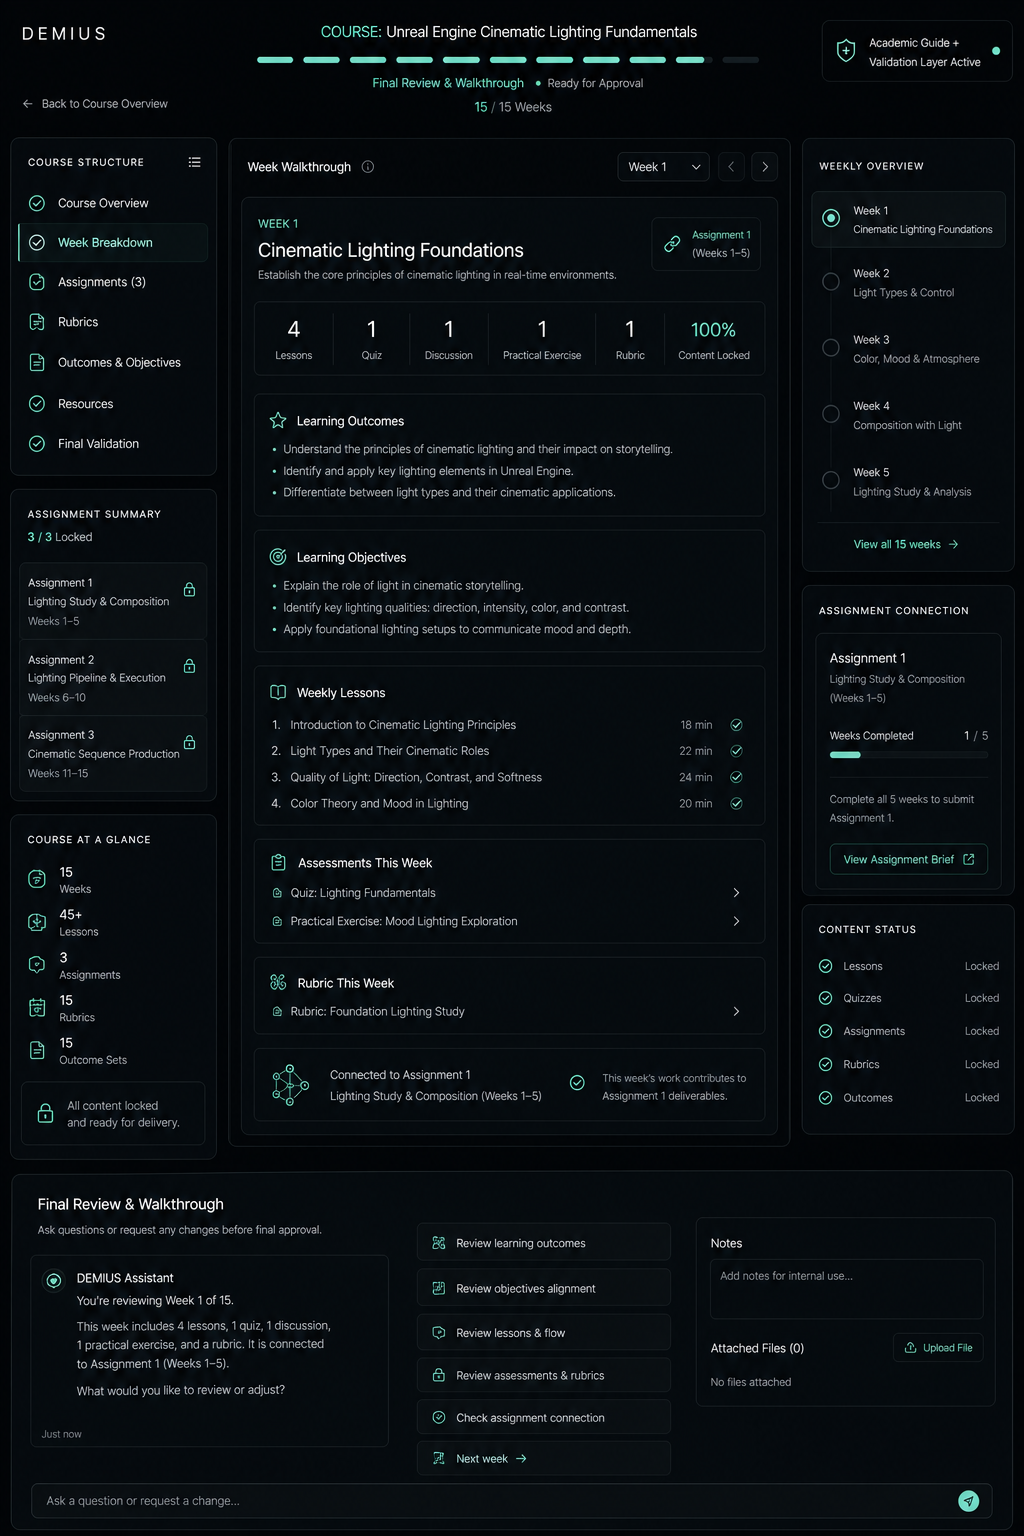
Task: Click the DEMIUS Assistant avatar icon
Action: [x=54, y=1280]
